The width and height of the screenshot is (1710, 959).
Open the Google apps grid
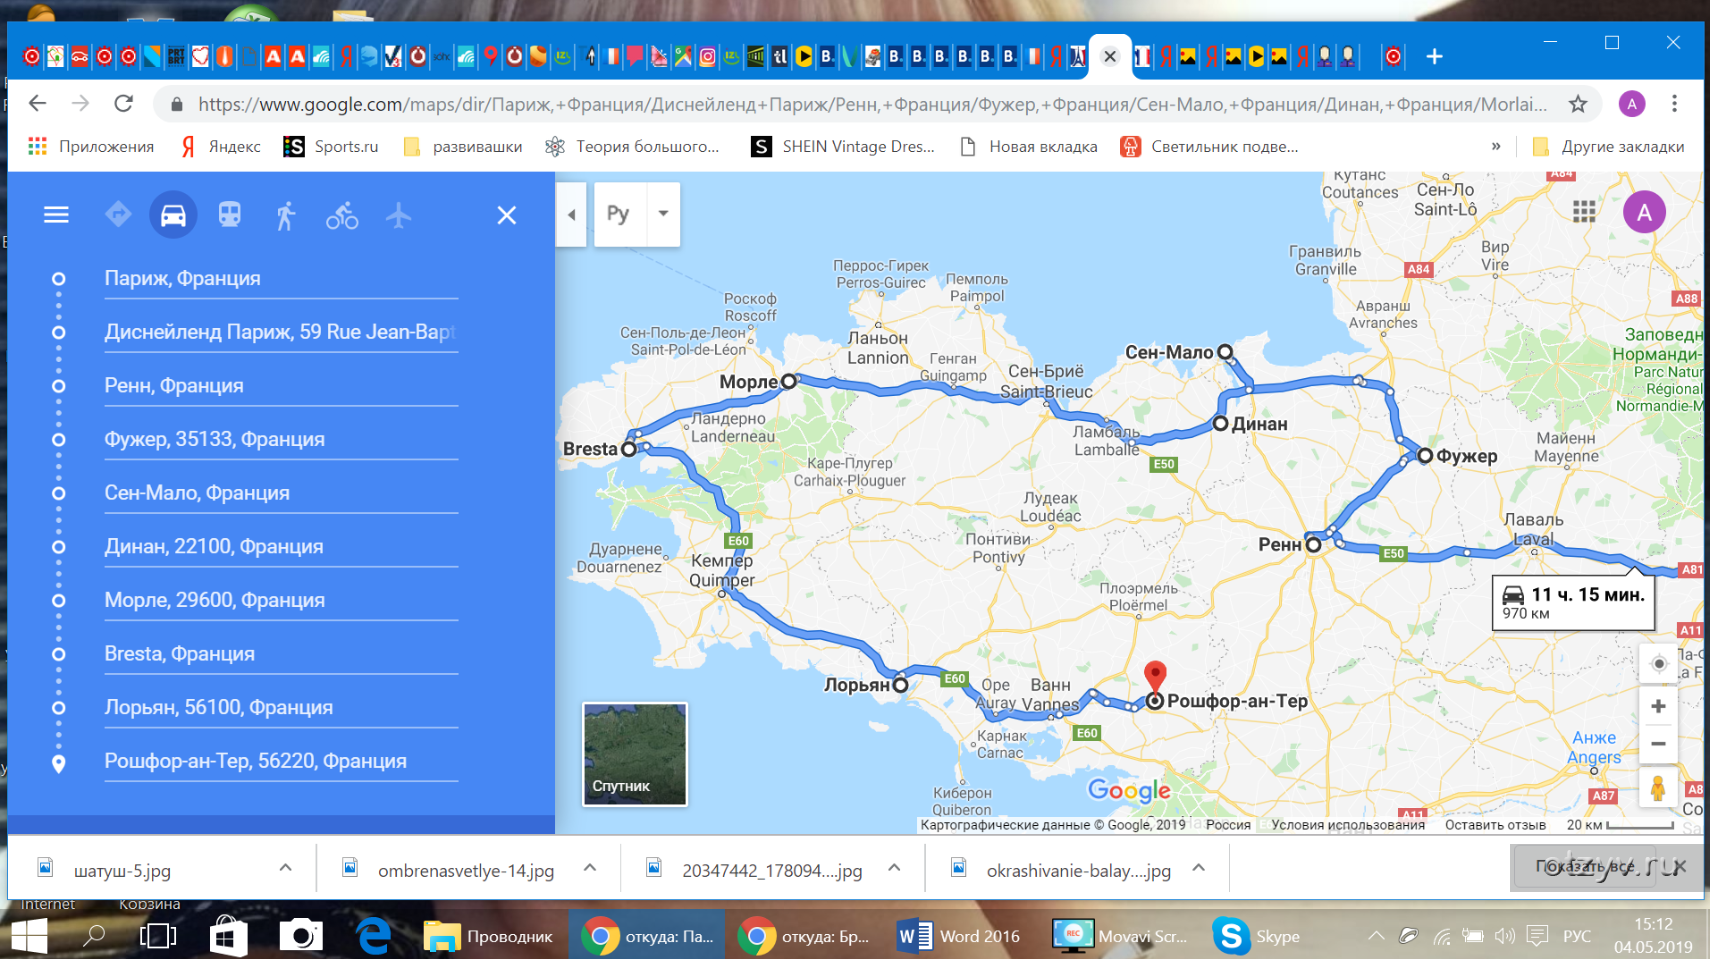coord(1584,211)
